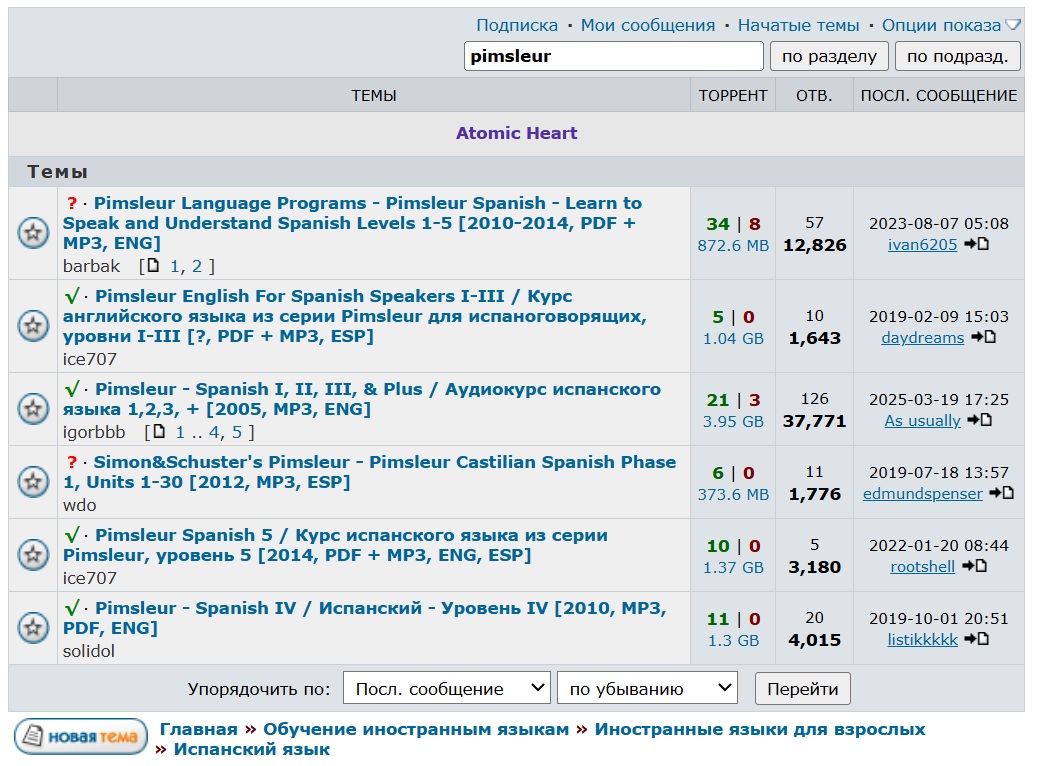Click author name barbak
The image size is (1037, 766).
point(91,266)
